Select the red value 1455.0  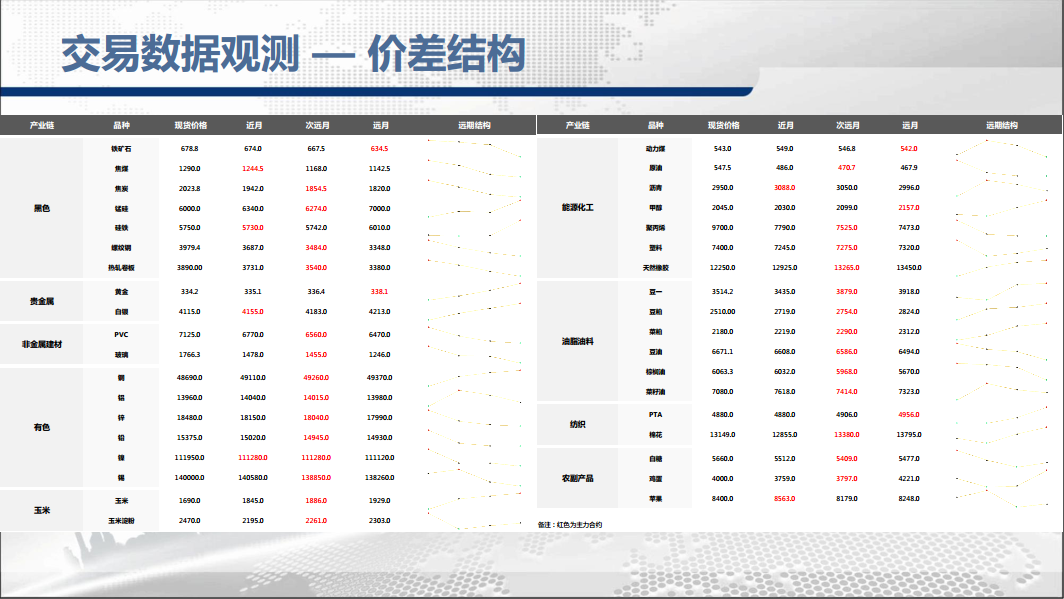click(316, 355)
